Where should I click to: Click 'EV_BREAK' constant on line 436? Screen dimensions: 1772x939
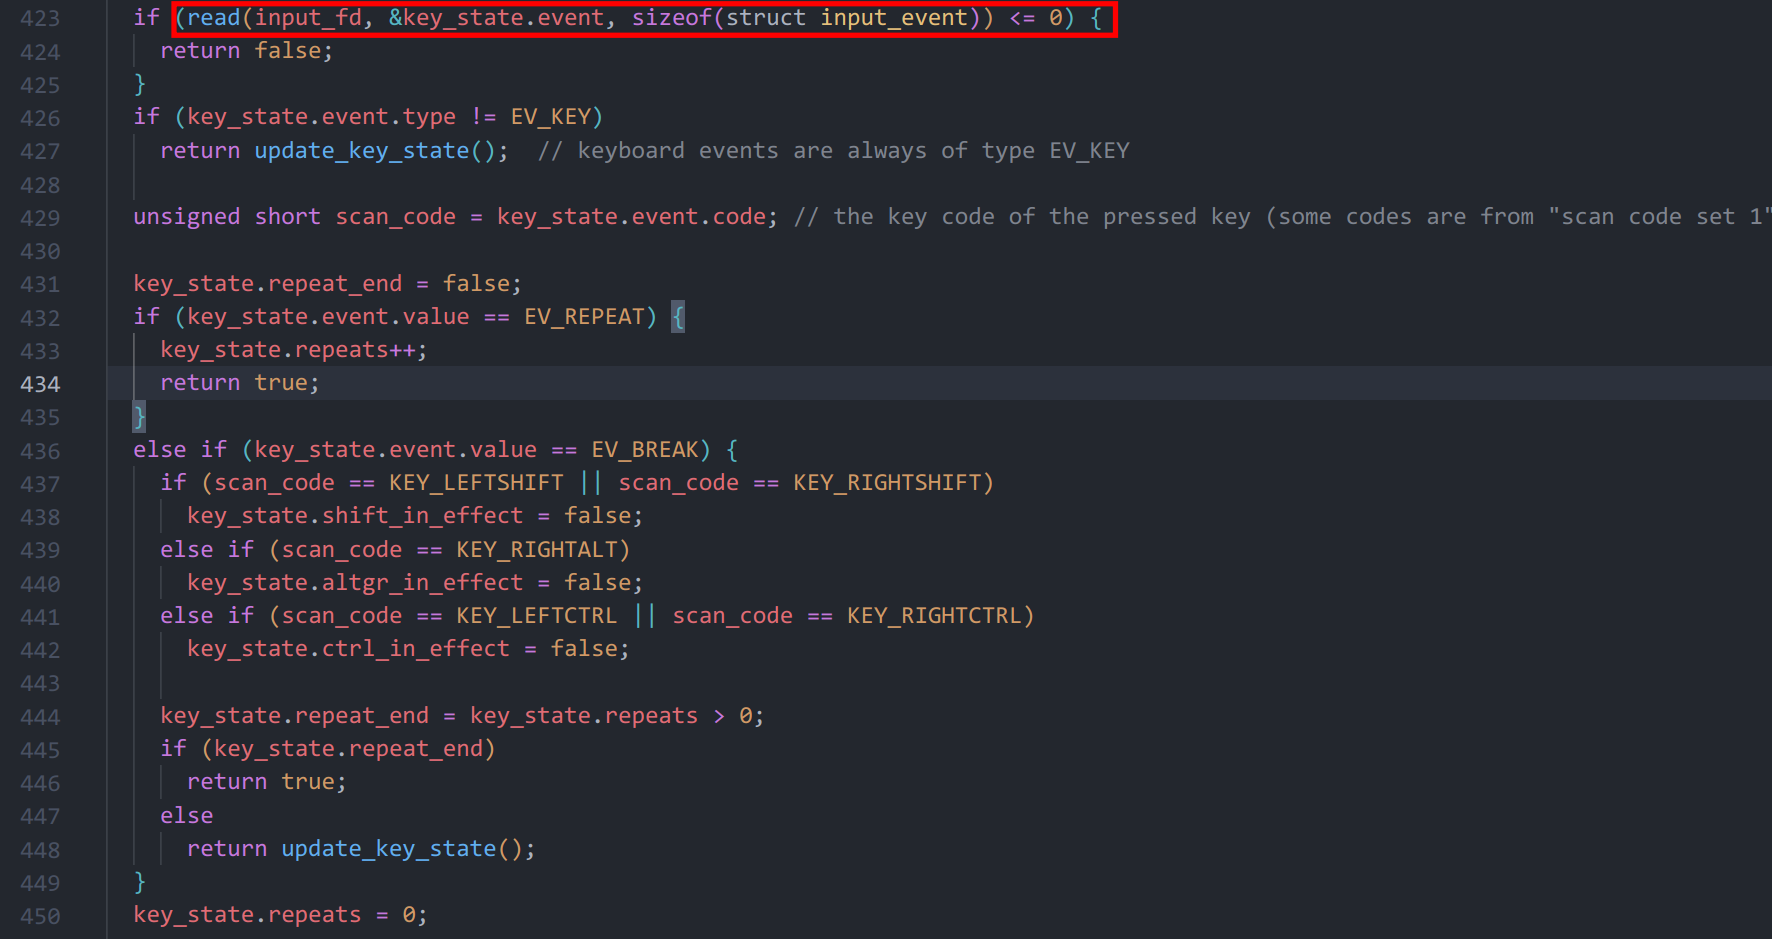[645, 450]
